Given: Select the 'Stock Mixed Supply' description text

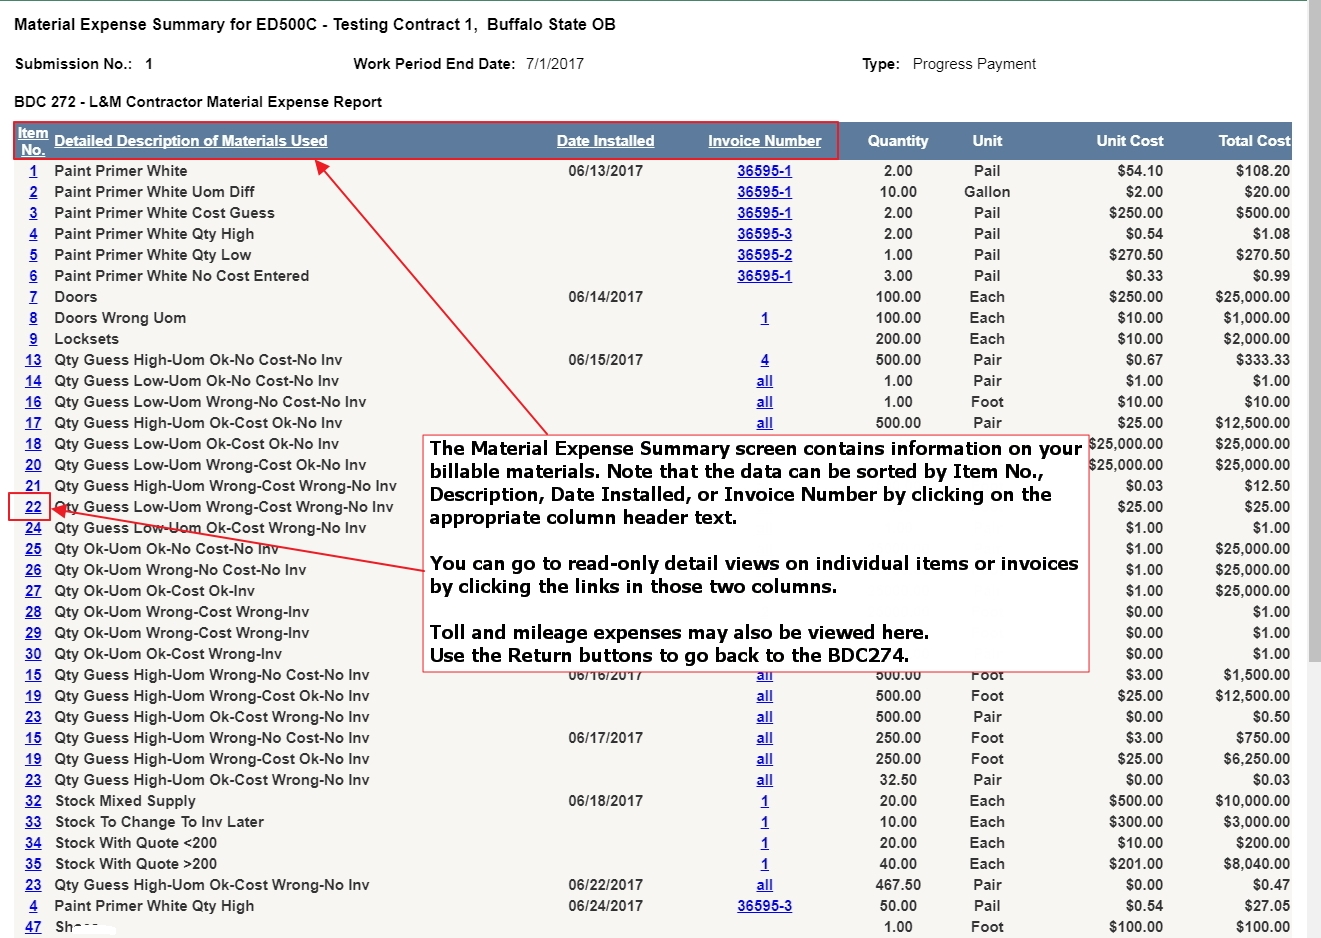Looking at the screenshot, I should point(125,801).
